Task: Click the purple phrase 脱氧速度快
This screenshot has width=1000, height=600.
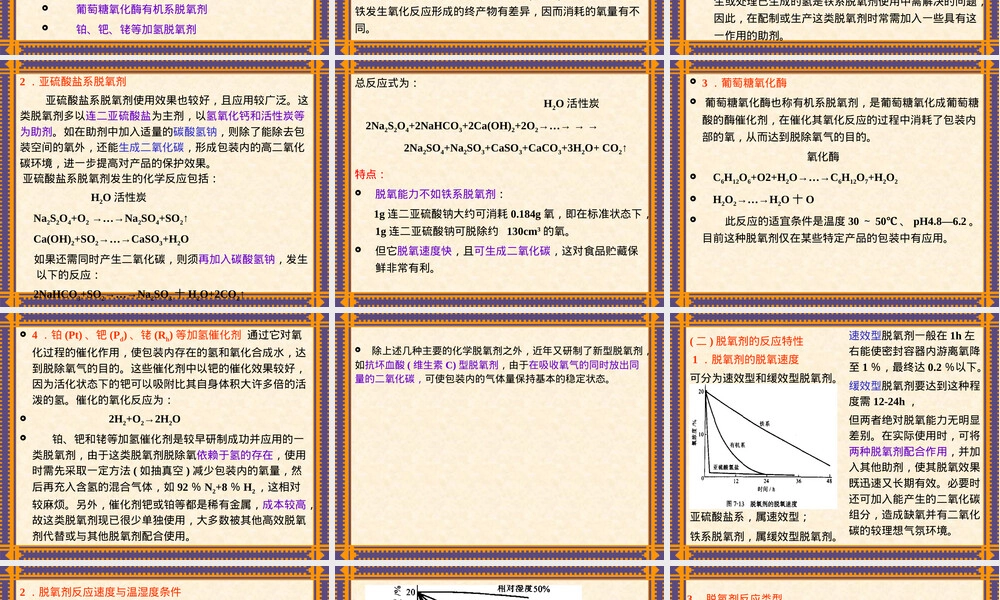Action: pos(424,251)
